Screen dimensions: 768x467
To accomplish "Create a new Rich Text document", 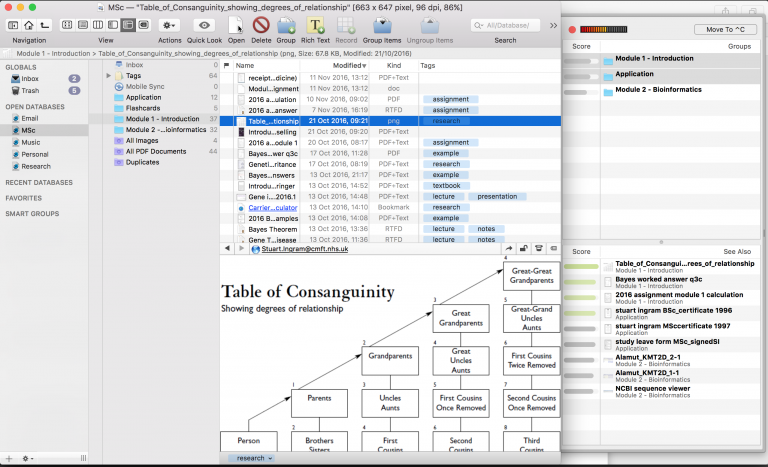I will click(x=315, y=25).
